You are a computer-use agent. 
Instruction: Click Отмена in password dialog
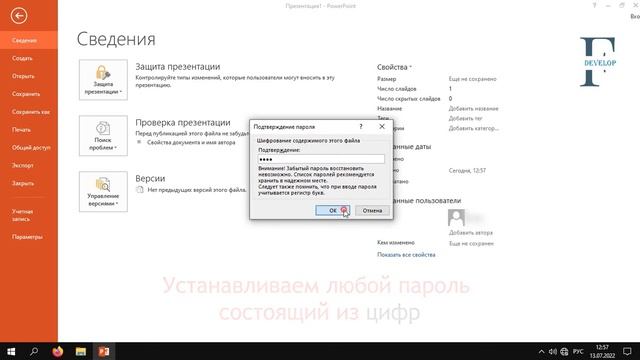click(x=372, y=211)
